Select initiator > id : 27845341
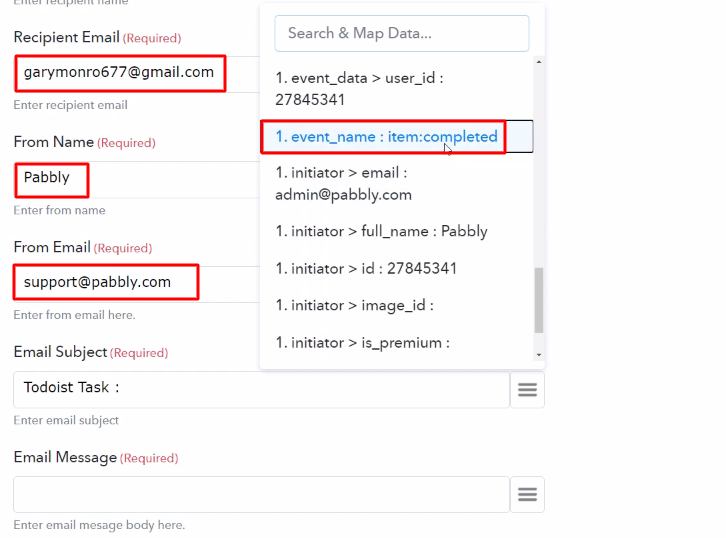Image resolution: width=726 pixels, height=538 pixels. click(x=397, y=268)
